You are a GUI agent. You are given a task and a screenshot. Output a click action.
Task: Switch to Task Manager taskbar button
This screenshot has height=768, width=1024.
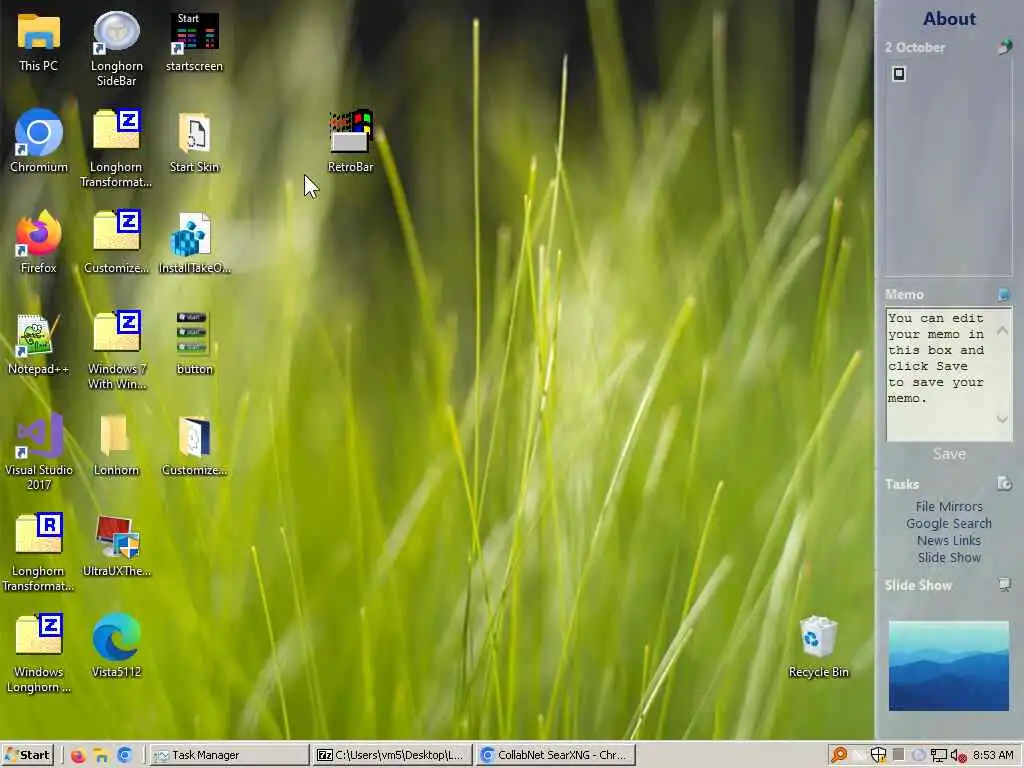tap(229, 755)
